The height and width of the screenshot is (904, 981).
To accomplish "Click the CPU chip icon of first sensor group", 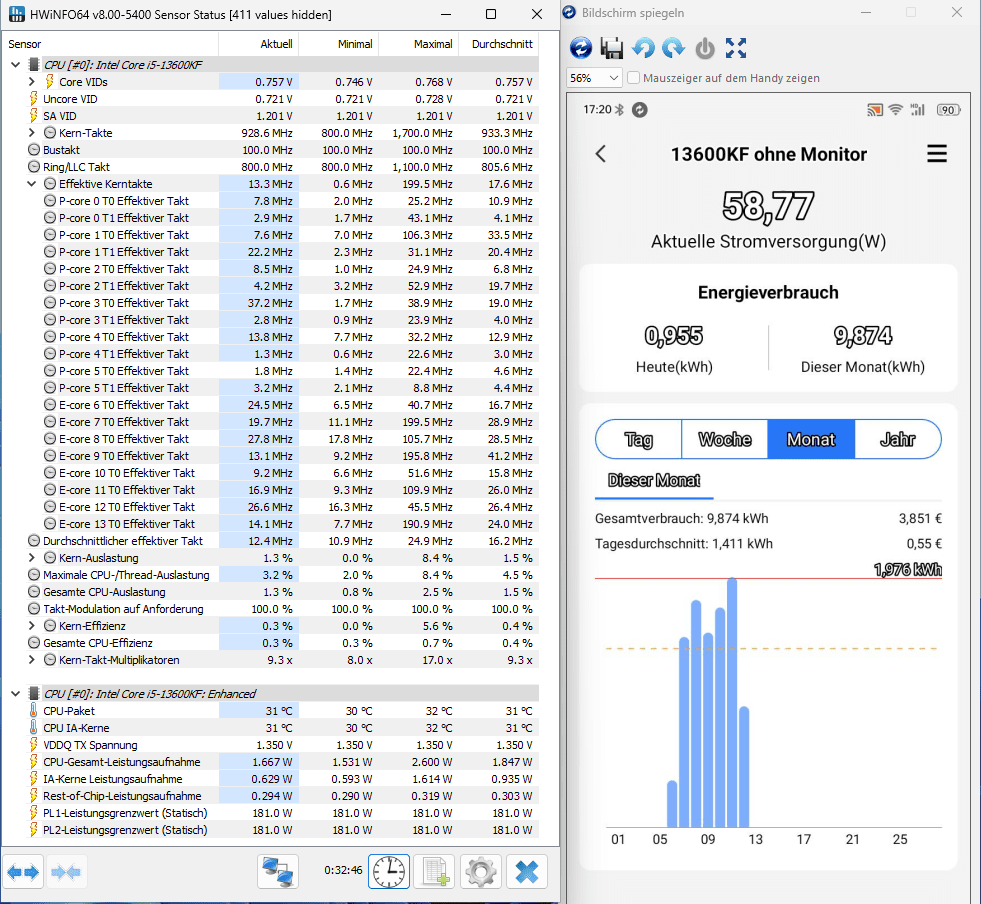I will click(x=34, y=64).
